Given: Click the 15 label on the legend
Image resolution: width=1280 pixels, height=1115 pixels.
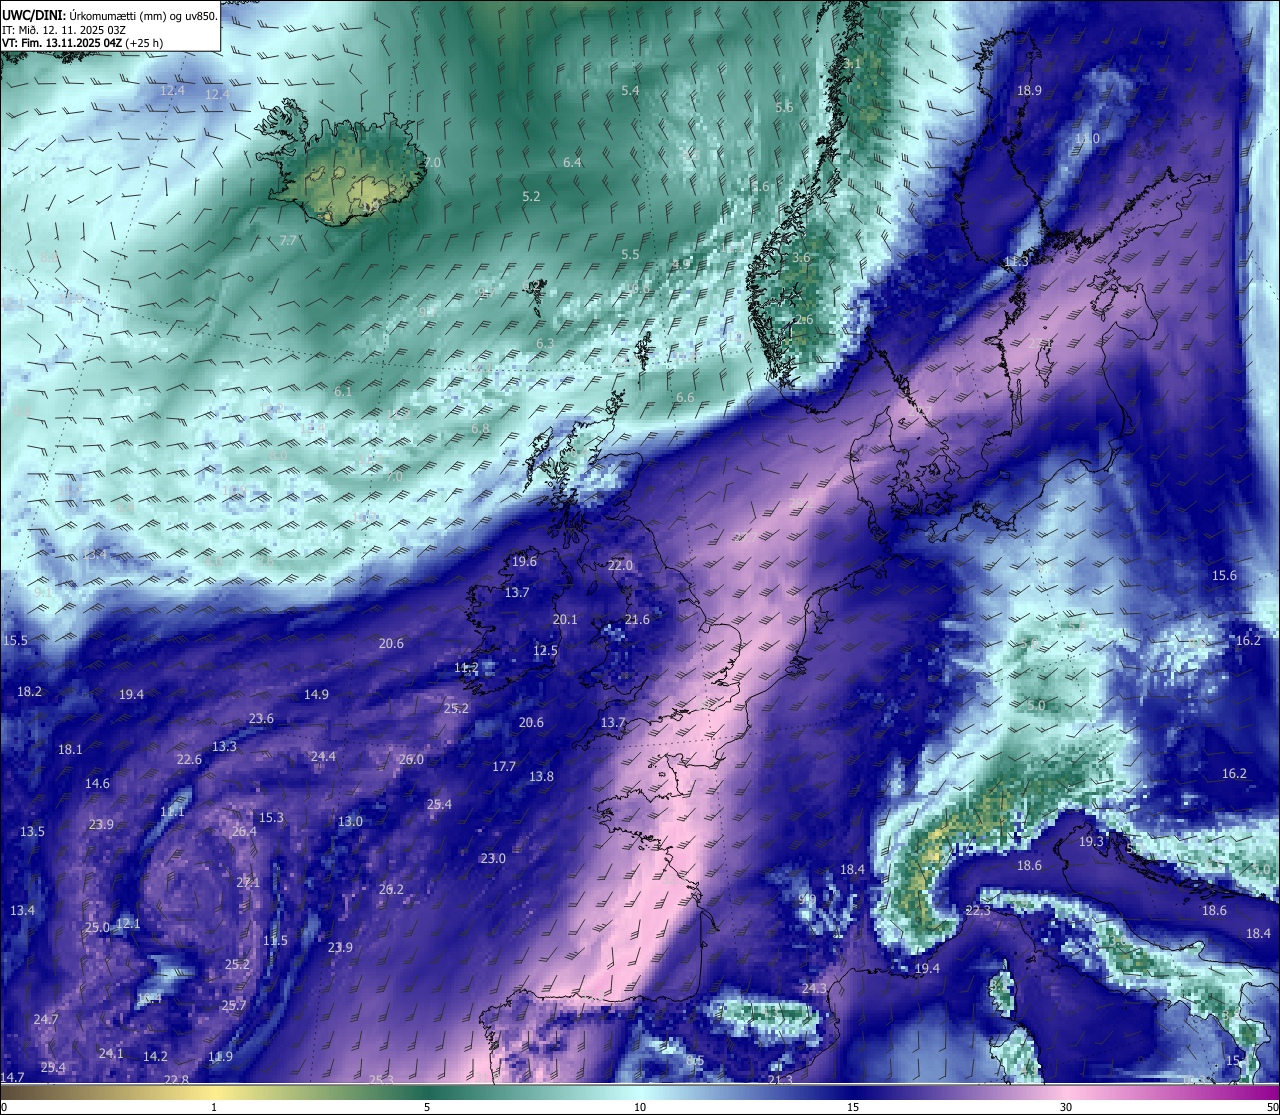Looking at the screenshot, I should tap(853, 1107).
